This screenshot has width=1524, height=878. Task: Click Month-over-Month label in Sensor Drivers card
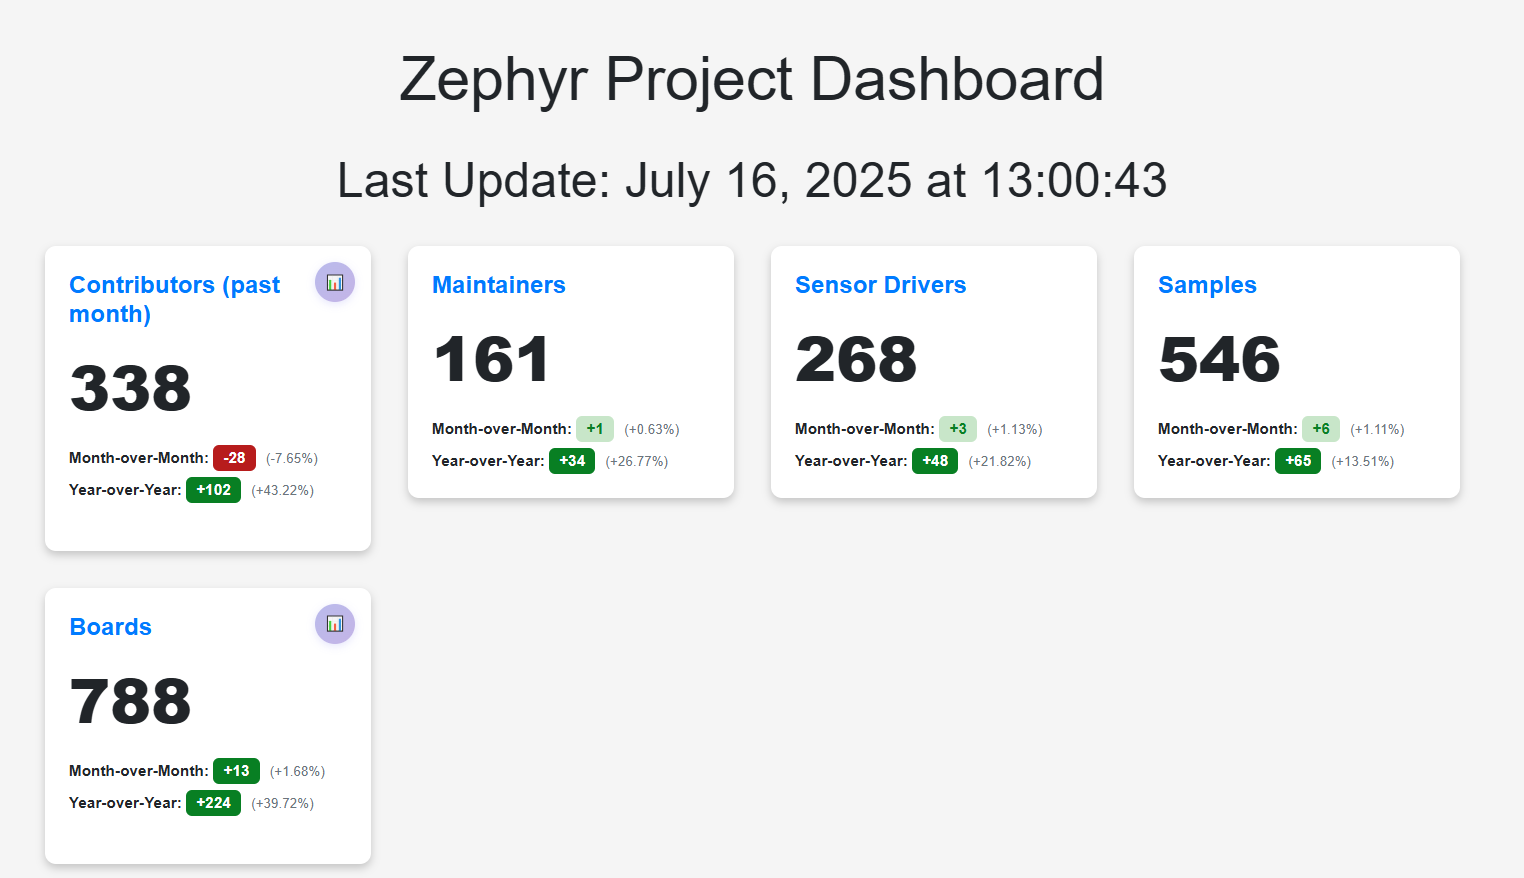coord(865,429)
